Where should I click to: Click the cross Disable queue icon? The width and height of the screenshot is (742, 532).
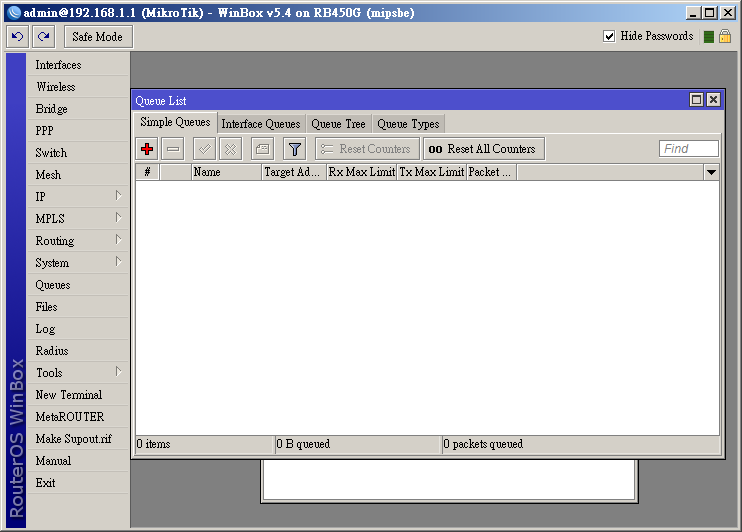pyautogui.click(x=230, y=149)
